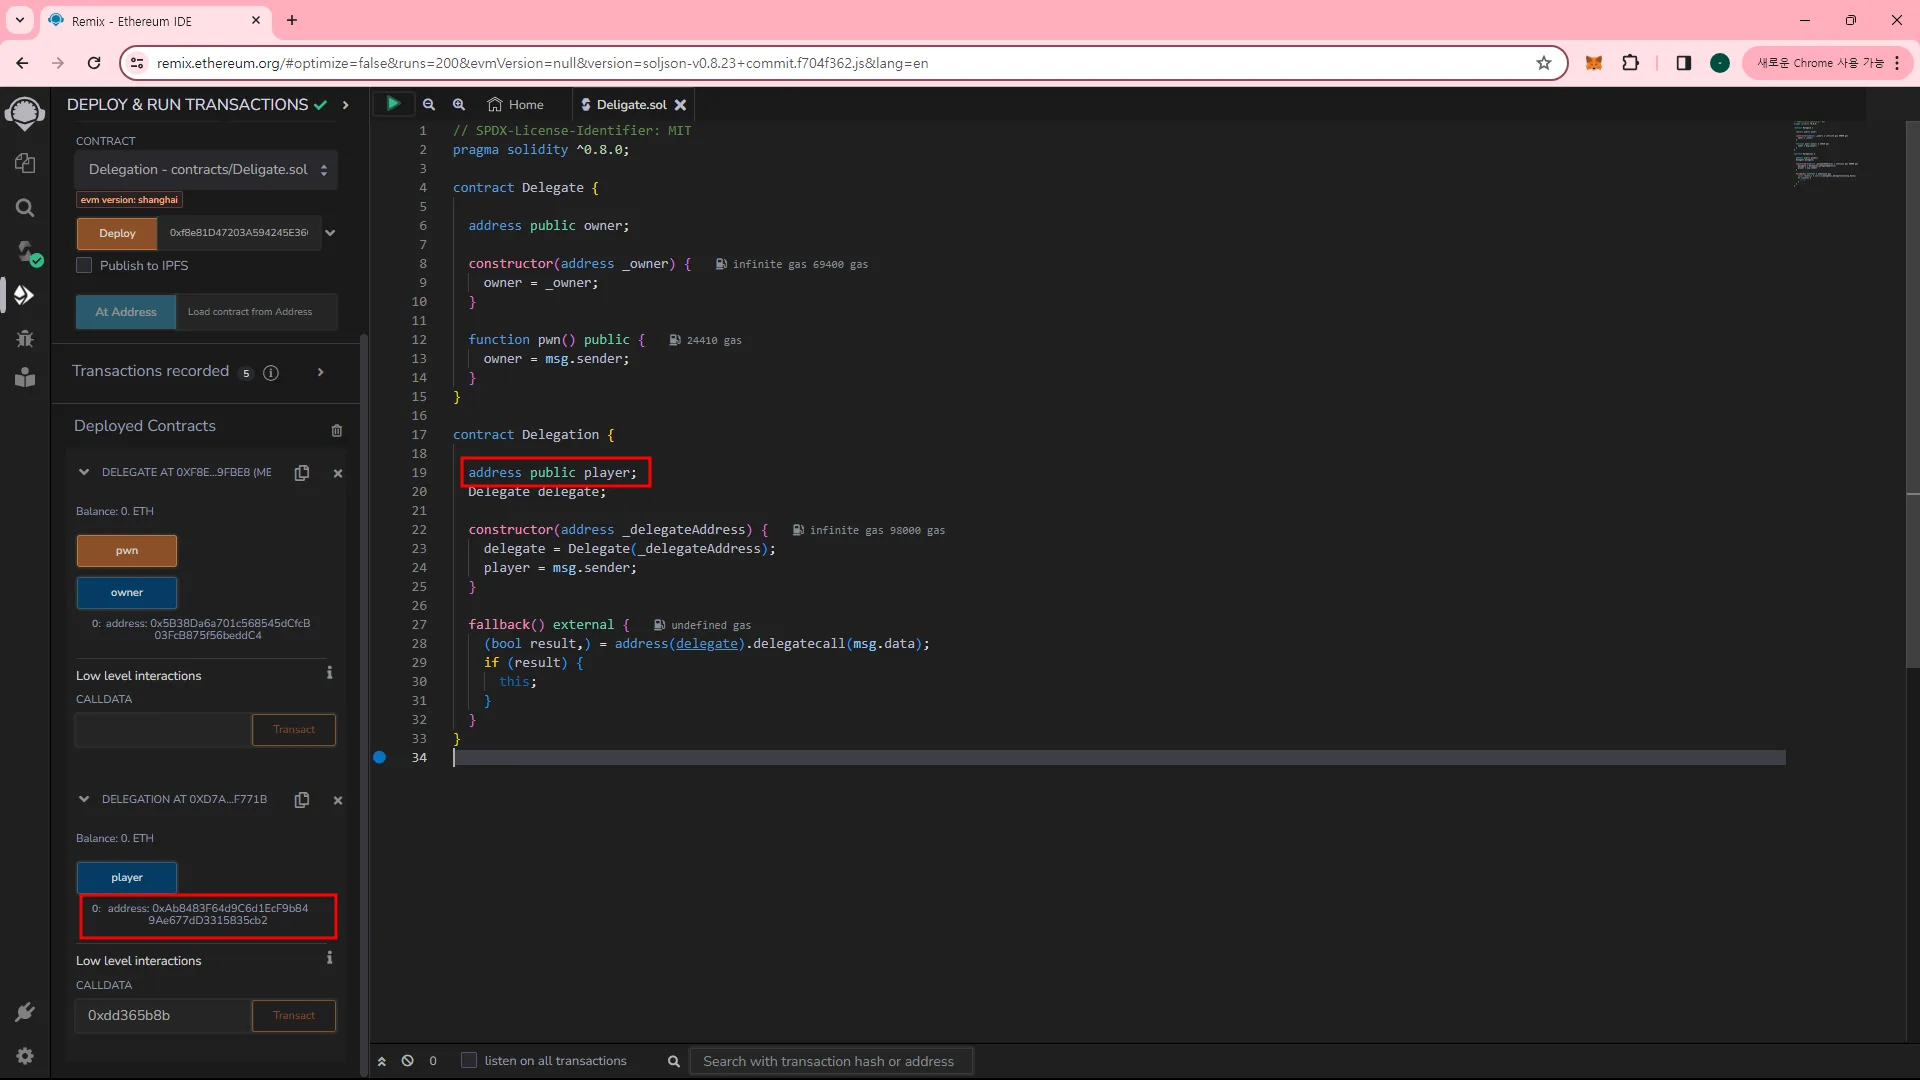This screenshot has height=1080, width=1920.
Task: Toggle terminal panel with double-arrow icon
Action: [x=381, y=1061]
